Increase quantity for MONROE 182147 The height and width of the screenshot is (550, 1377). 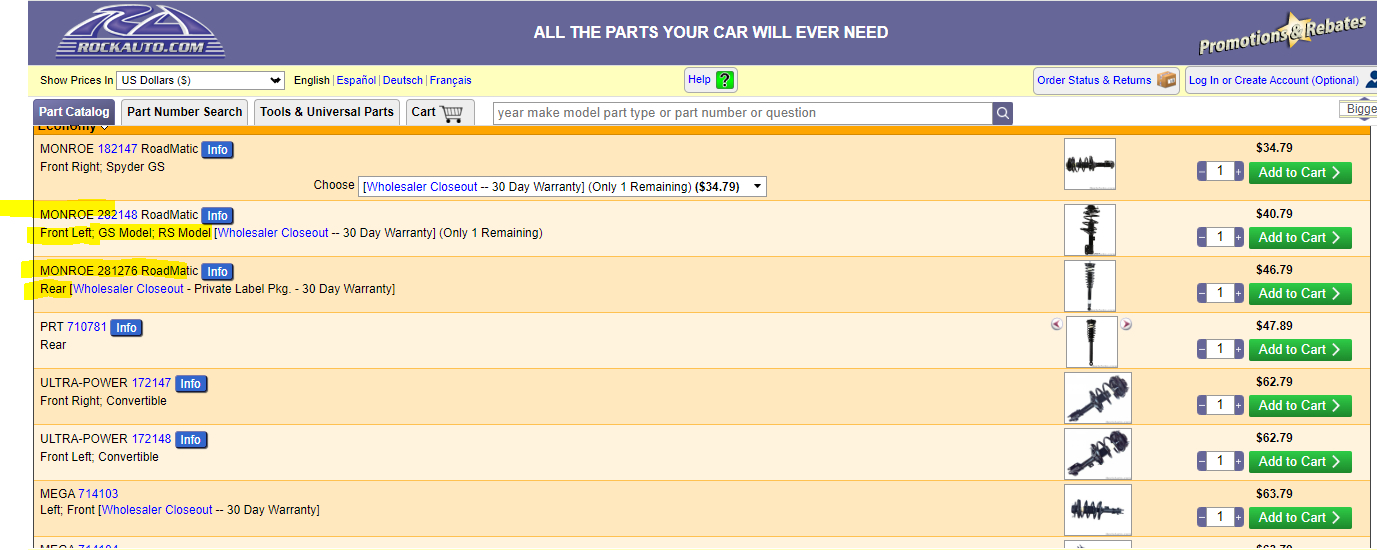click(1238, 172)
